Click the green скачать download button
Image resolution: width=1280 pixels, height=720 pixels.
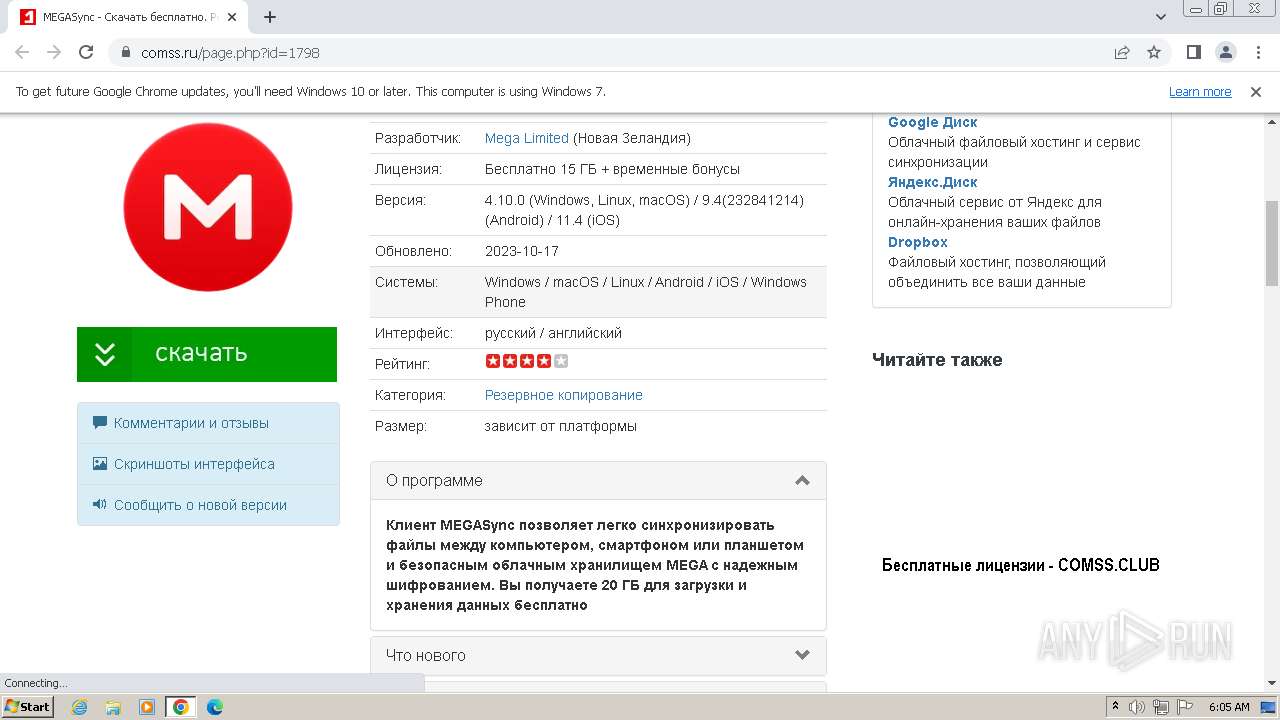(x=207, y=354)
